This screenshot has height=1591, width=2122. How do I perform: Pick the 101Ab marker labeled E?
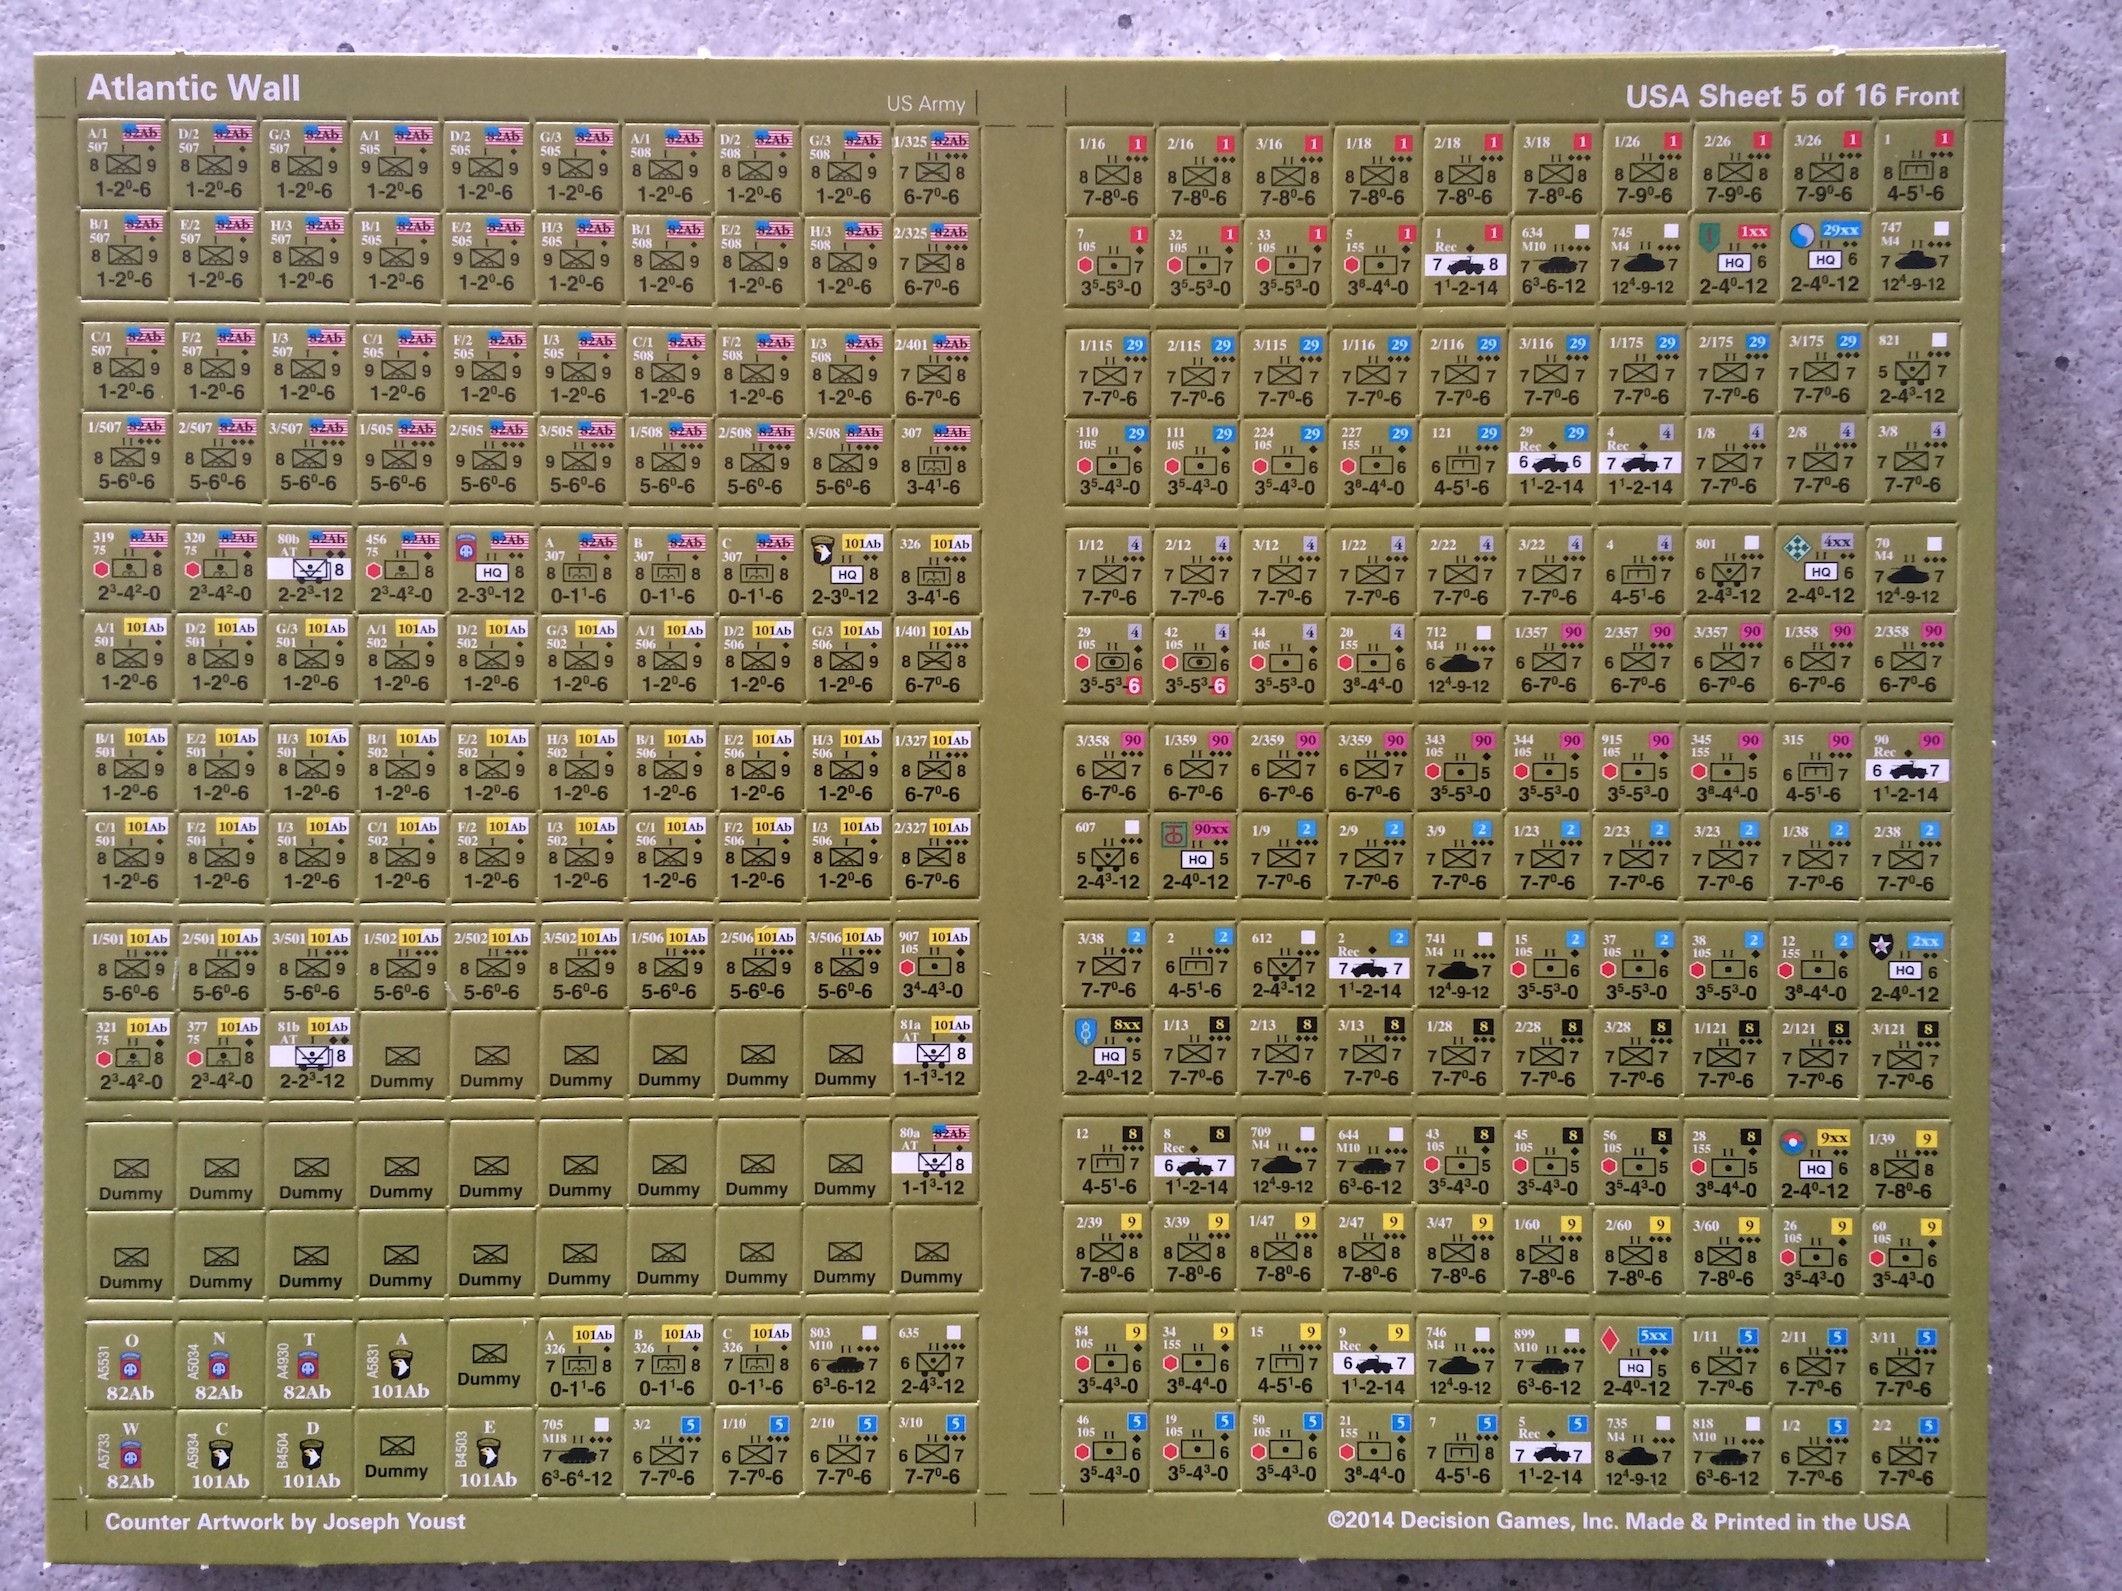[x=489, y=1454]
